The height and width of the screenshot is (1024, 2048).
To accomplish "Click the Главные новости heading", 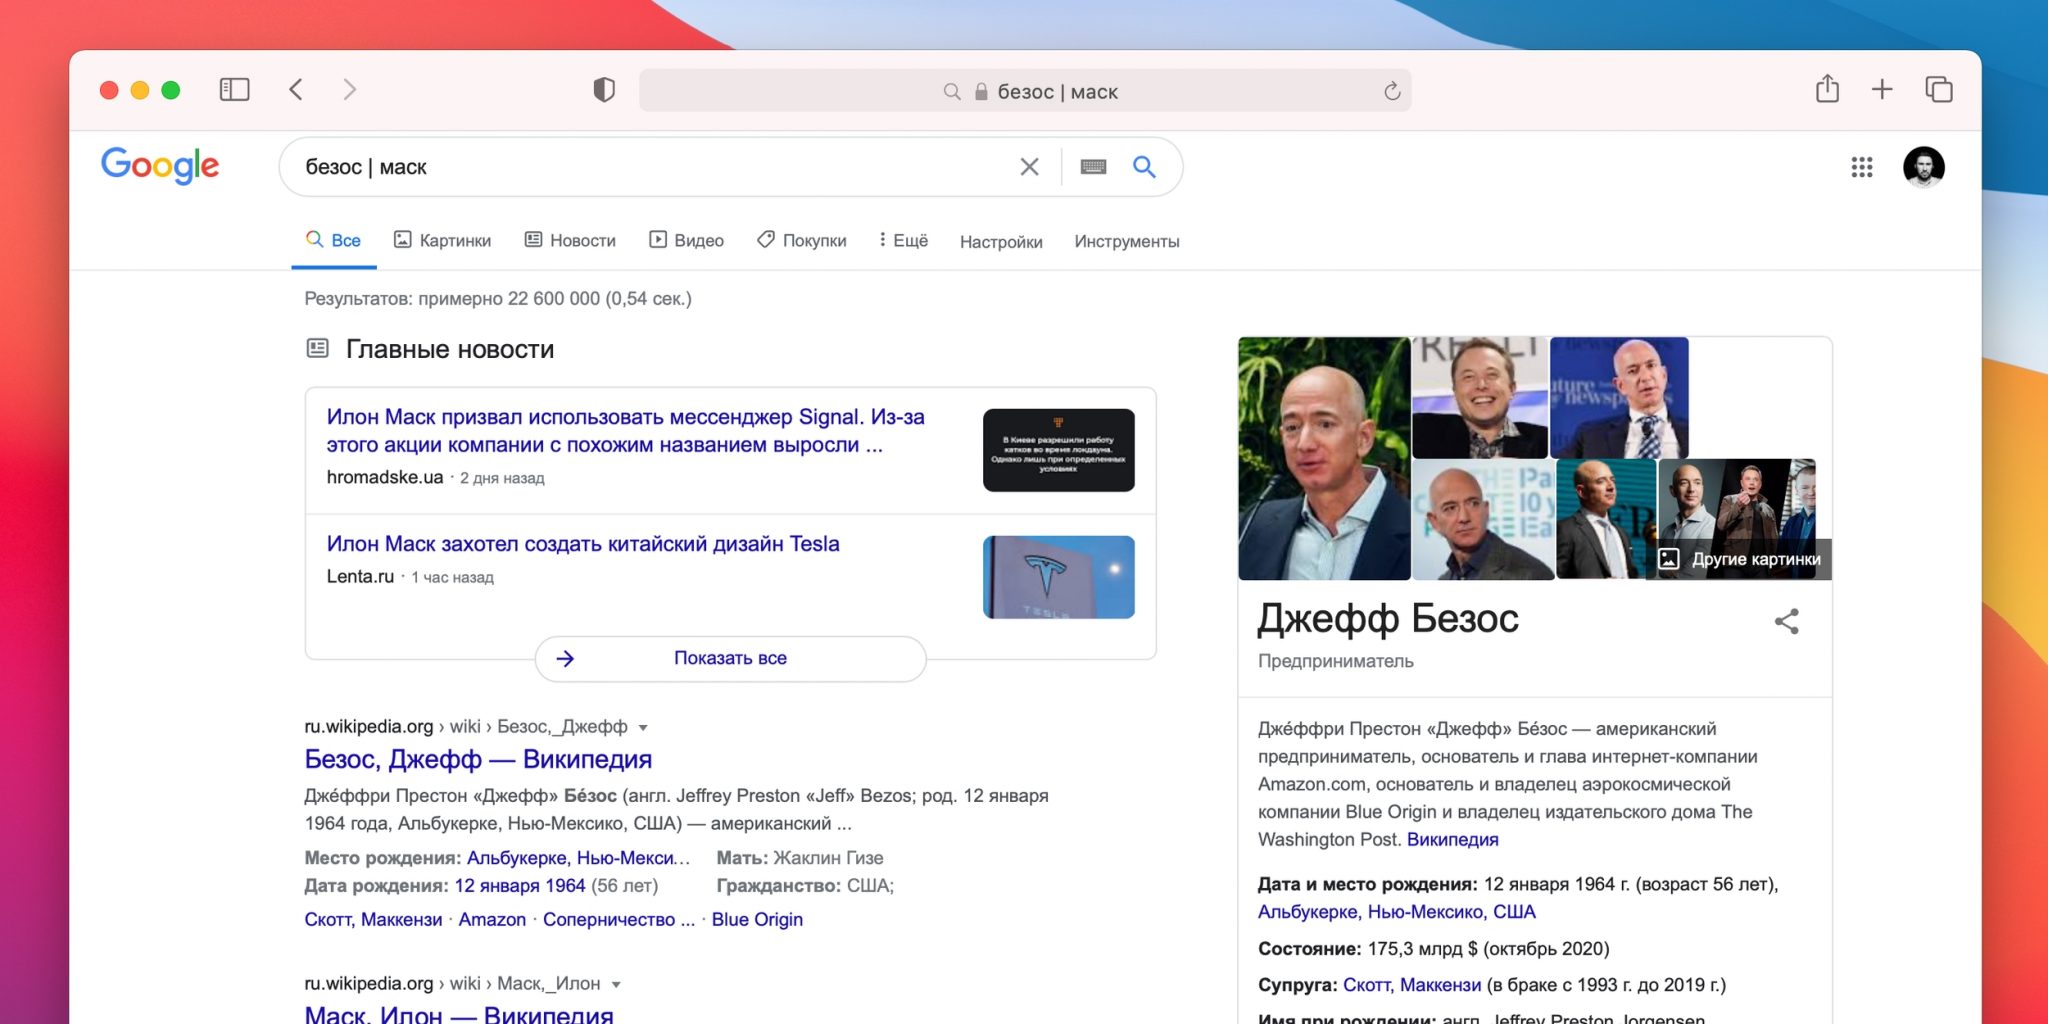I will tap(450, 349).
